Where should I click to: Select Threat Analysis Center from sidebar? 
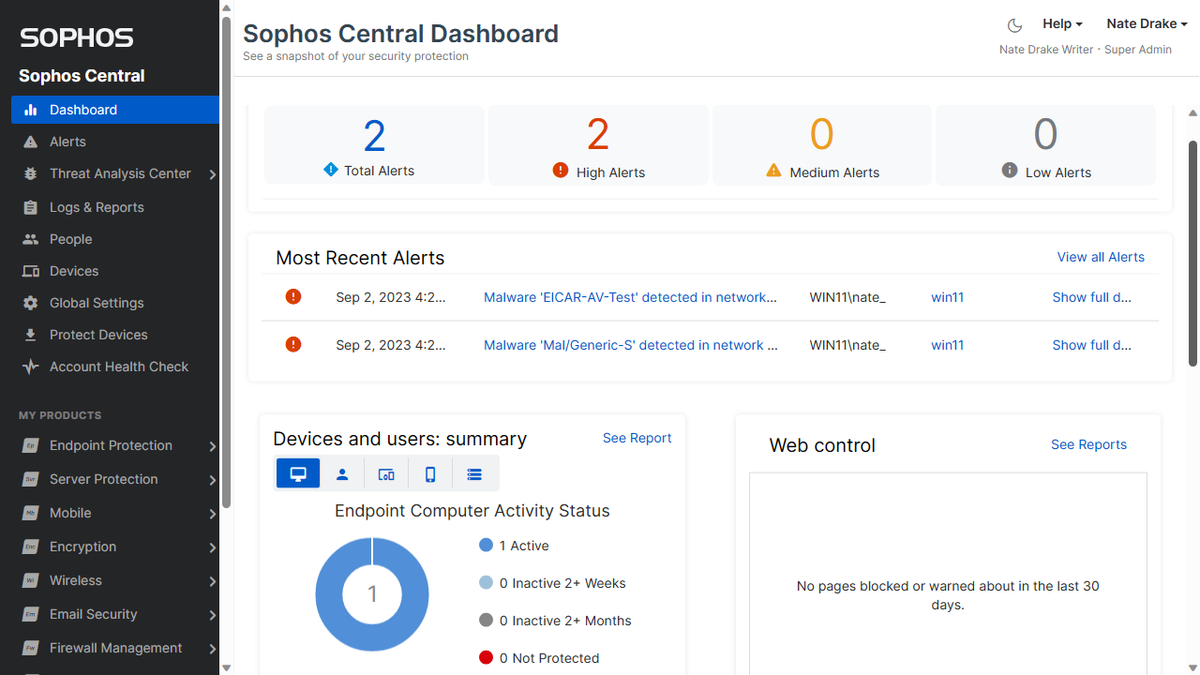(119, 173)
